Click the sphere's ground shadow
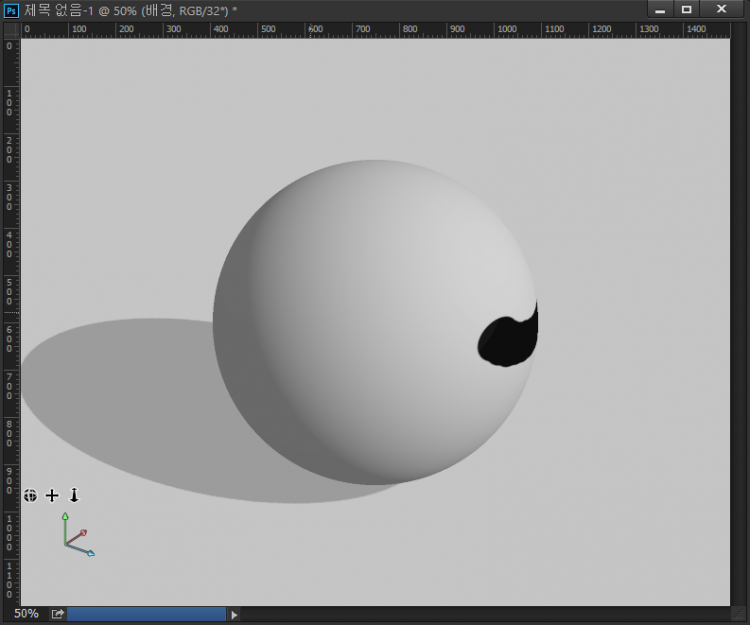750x625 pixels. point(120,400)
